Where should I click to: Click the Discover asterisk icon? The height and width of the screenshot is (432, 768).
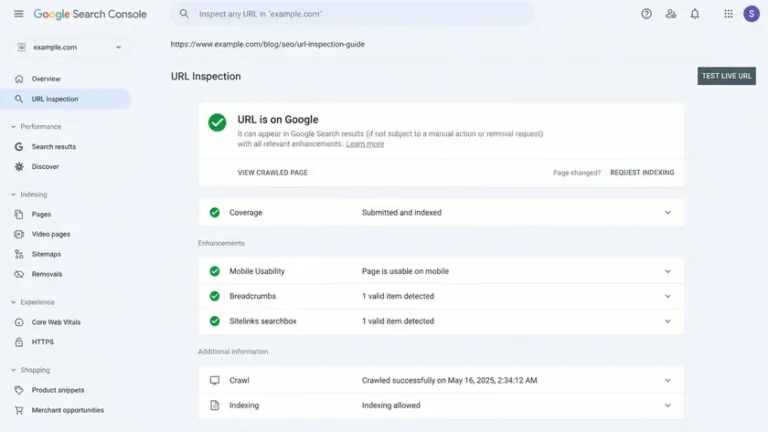tap(19, 167)
